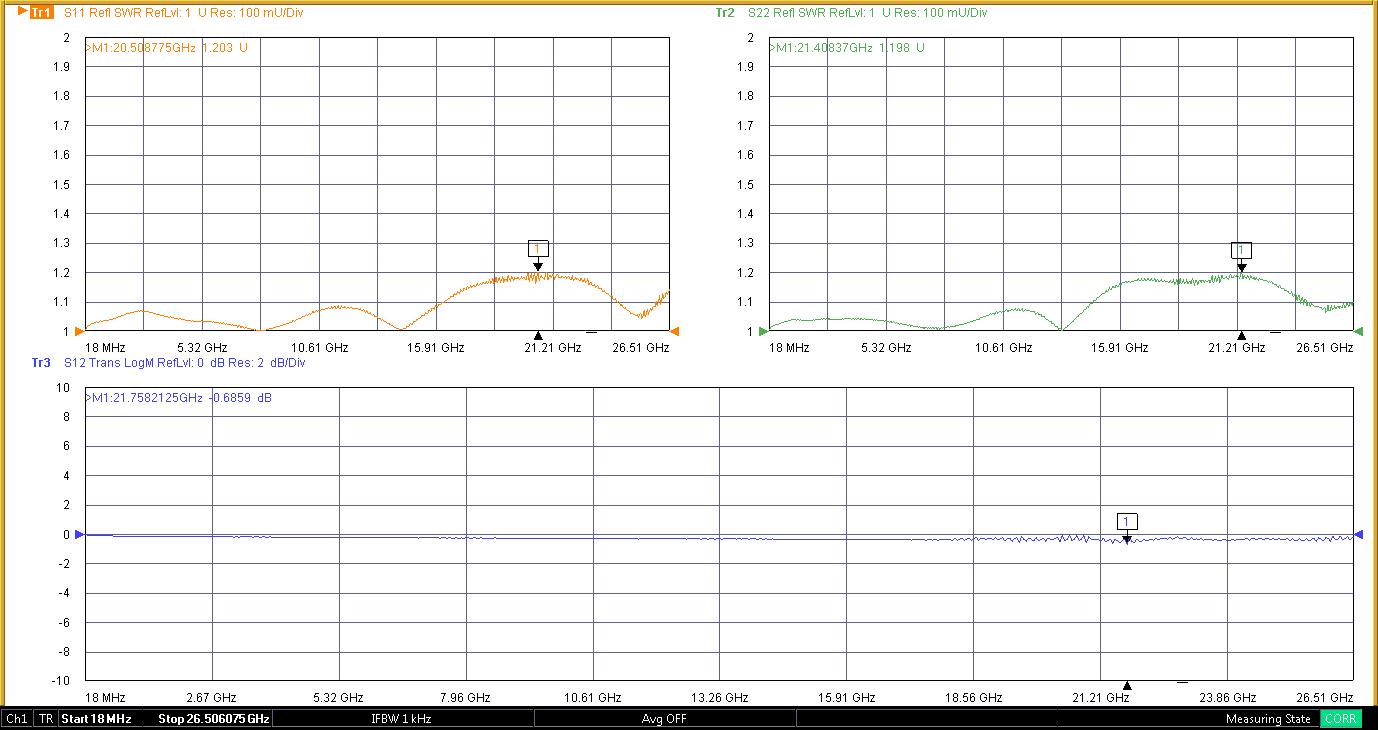Screen dimensions: 1378x730
Task: Click blue reference level arrow left of S12 plot
Action: pyautogui.click(x=80, y=534)
